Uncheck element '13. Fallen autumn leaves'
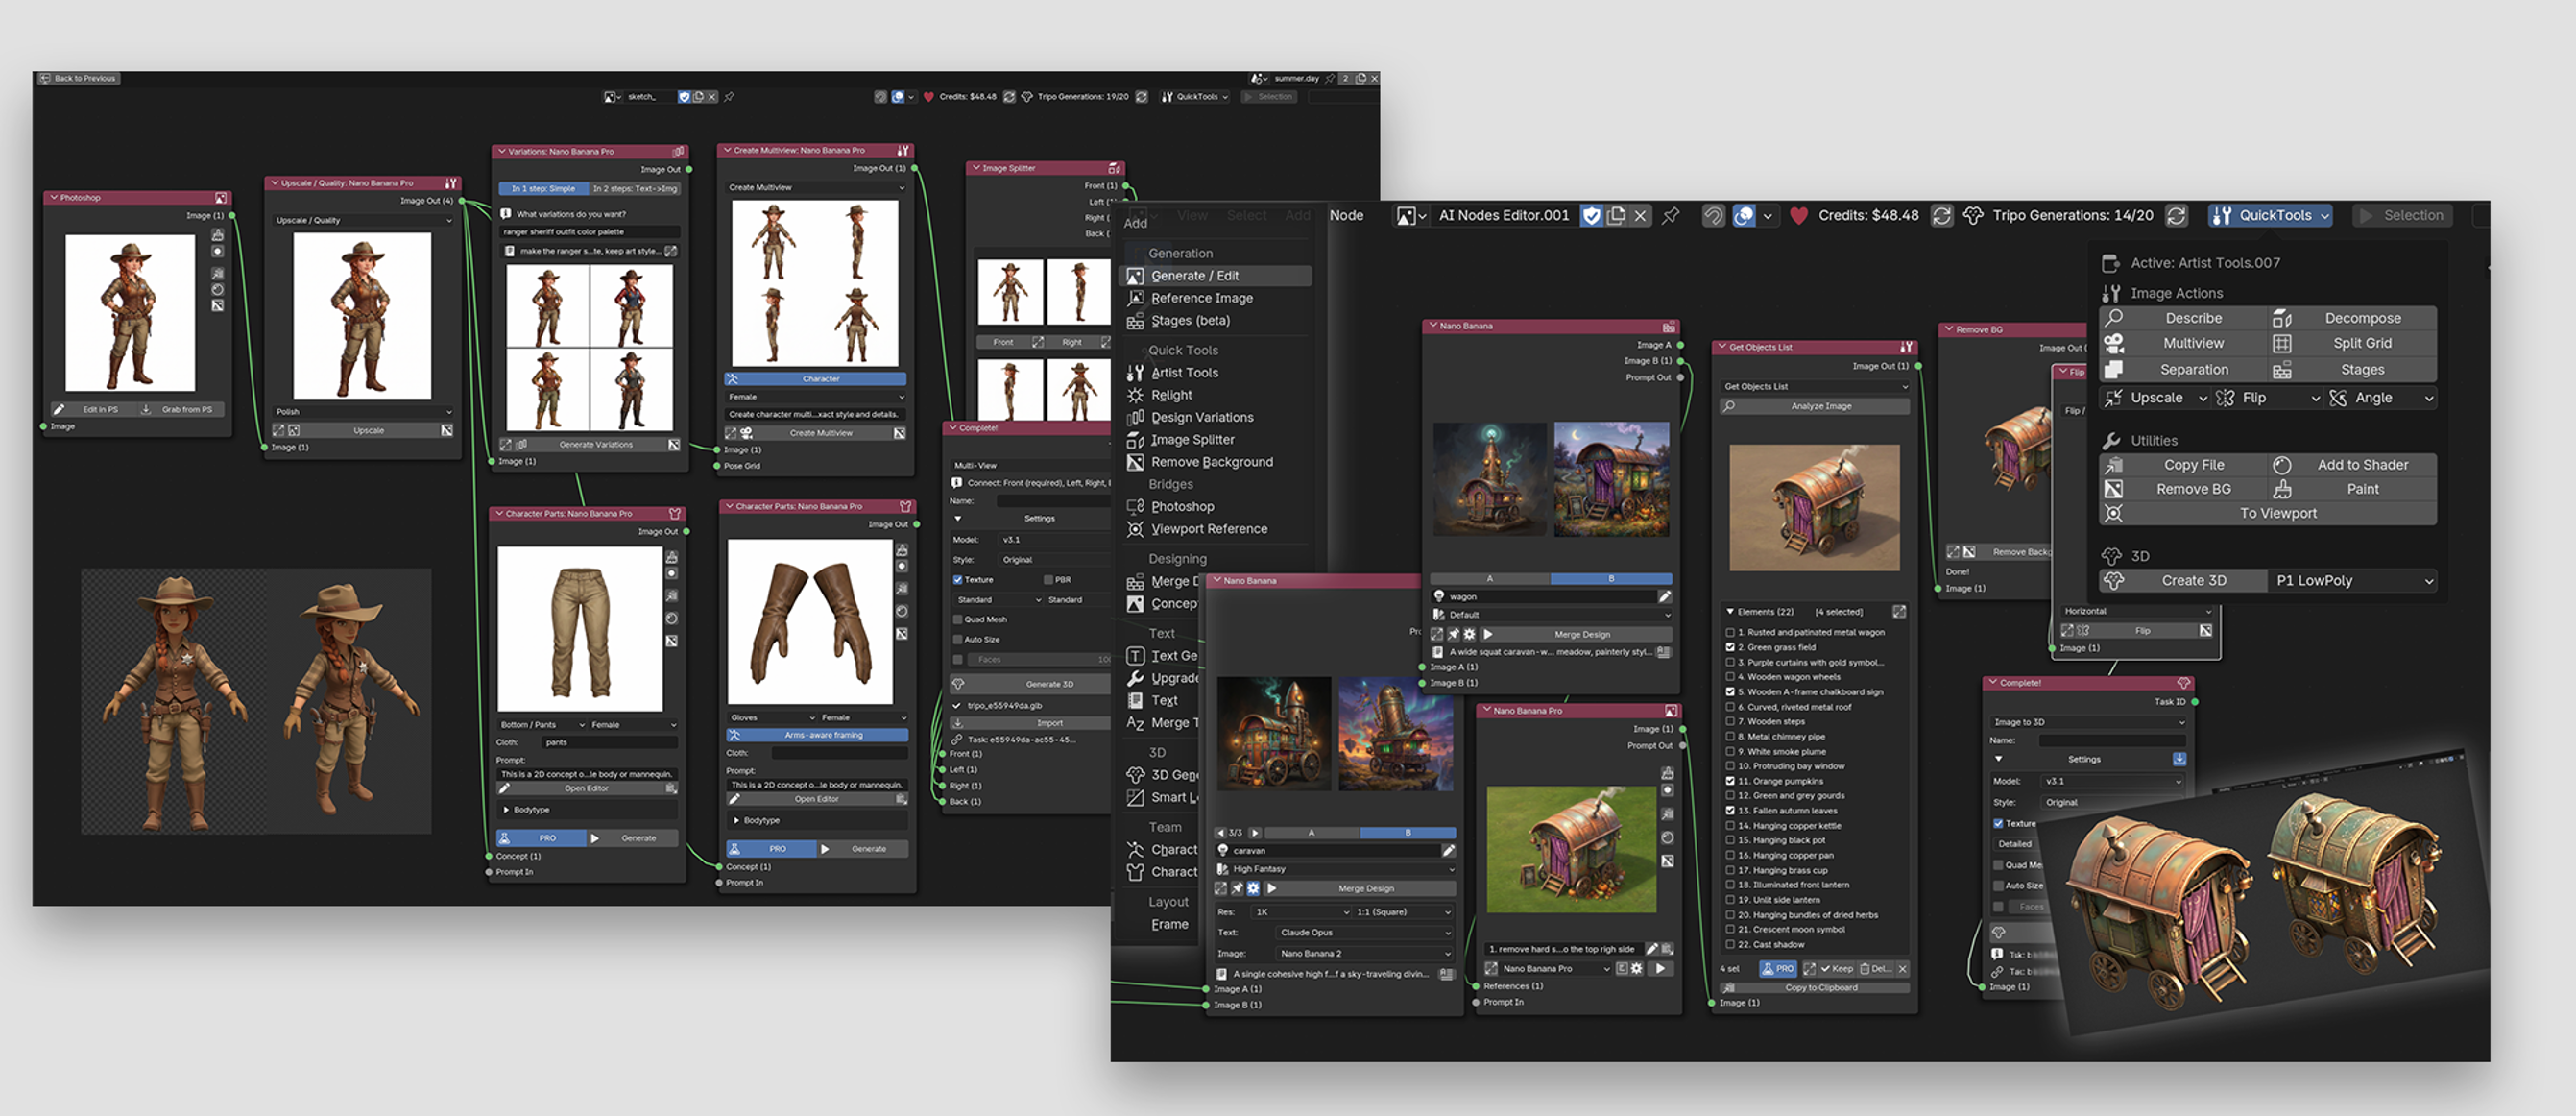 [1730, 810]
